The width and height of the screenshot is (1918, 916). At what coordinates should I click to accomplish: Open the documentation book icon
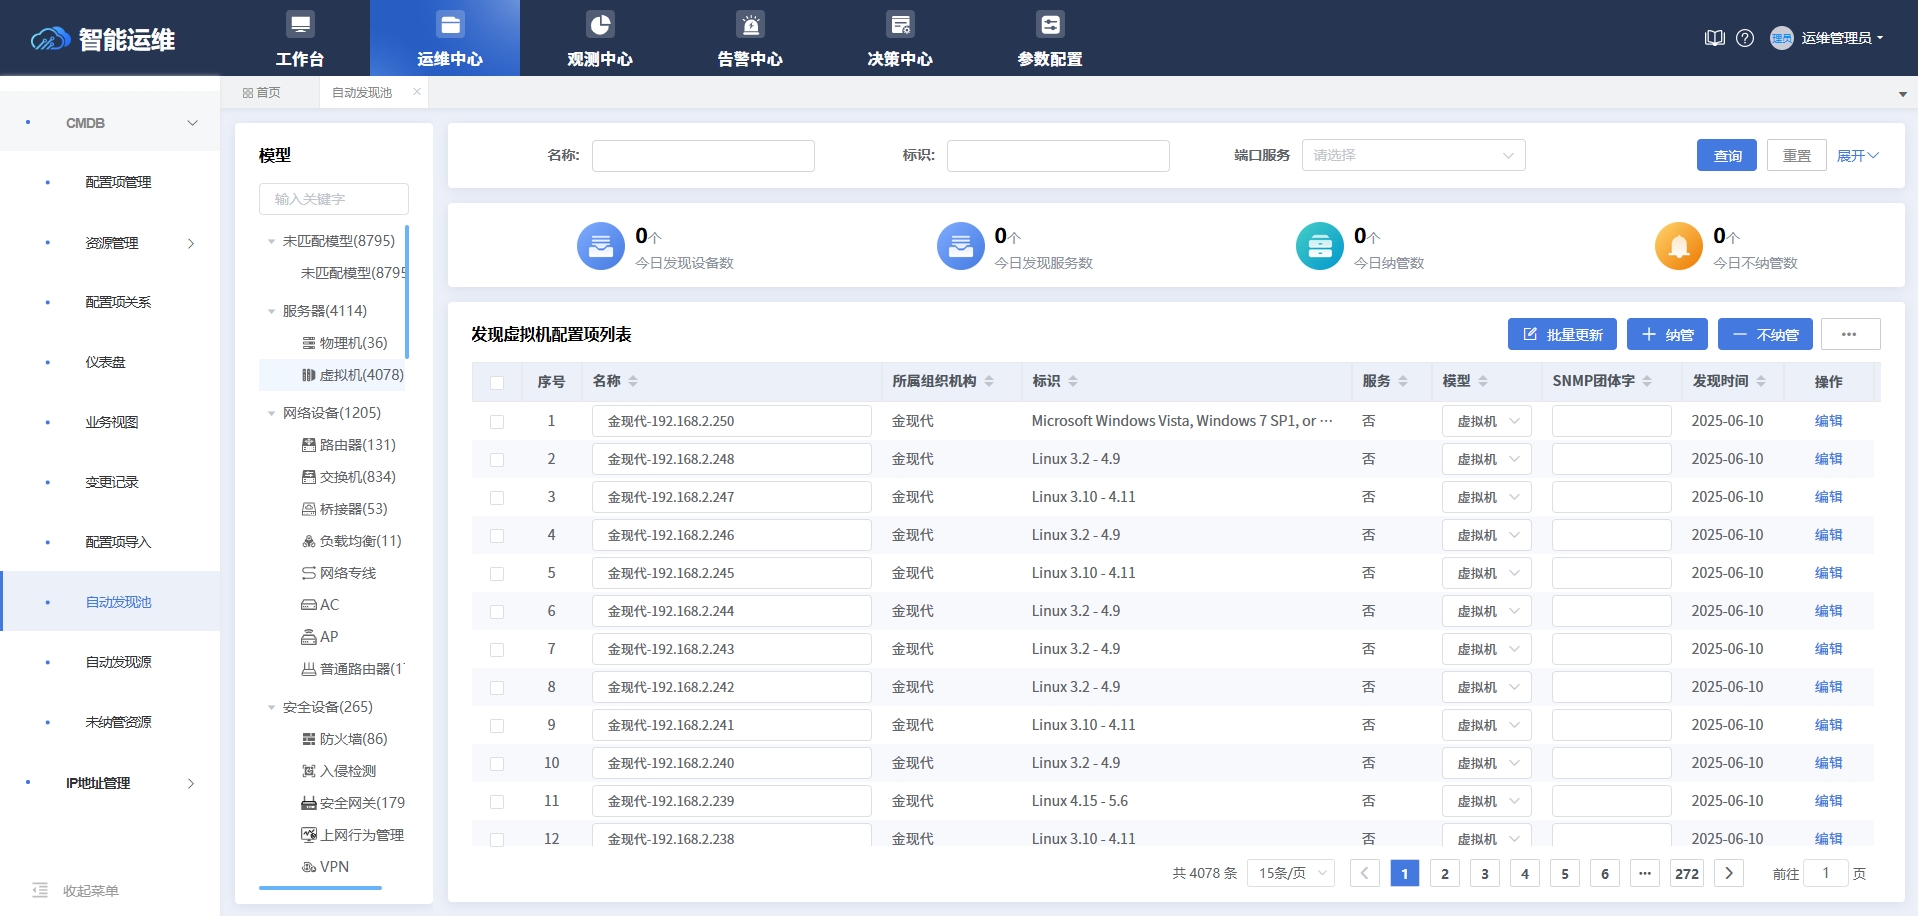1714,38
